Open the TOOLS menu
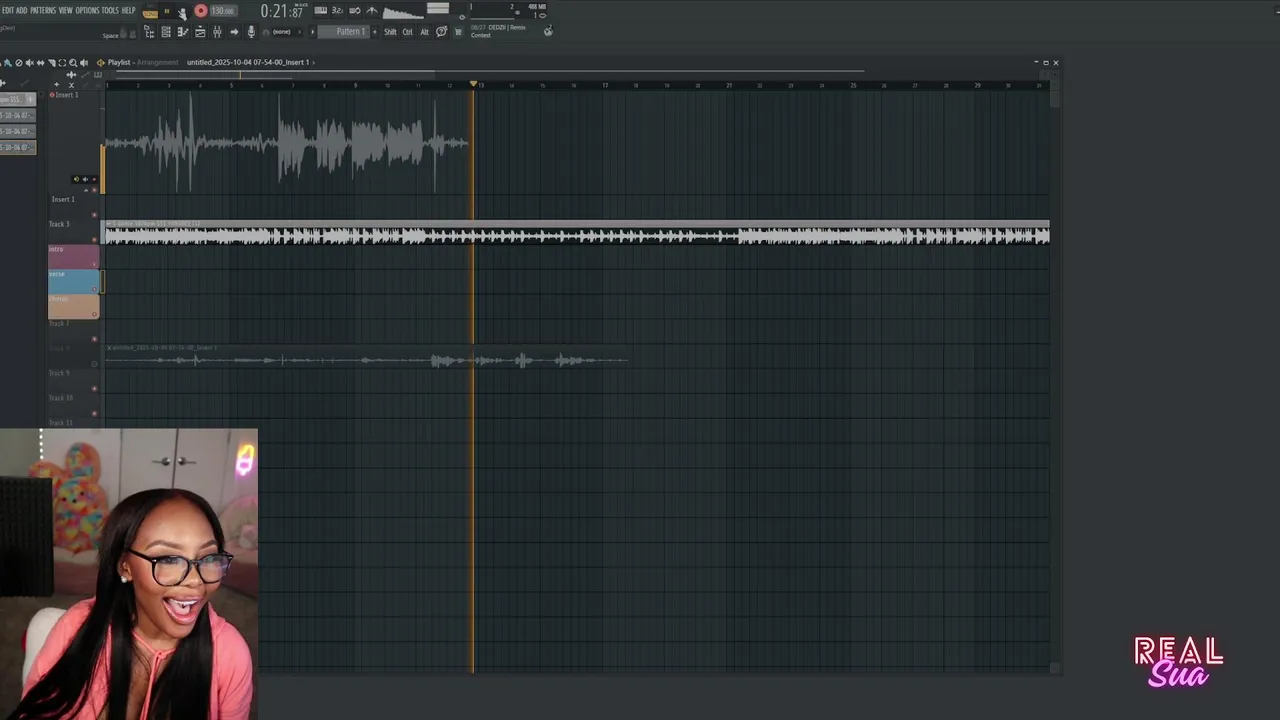The image size is (1280, 720). click(110, 10)
